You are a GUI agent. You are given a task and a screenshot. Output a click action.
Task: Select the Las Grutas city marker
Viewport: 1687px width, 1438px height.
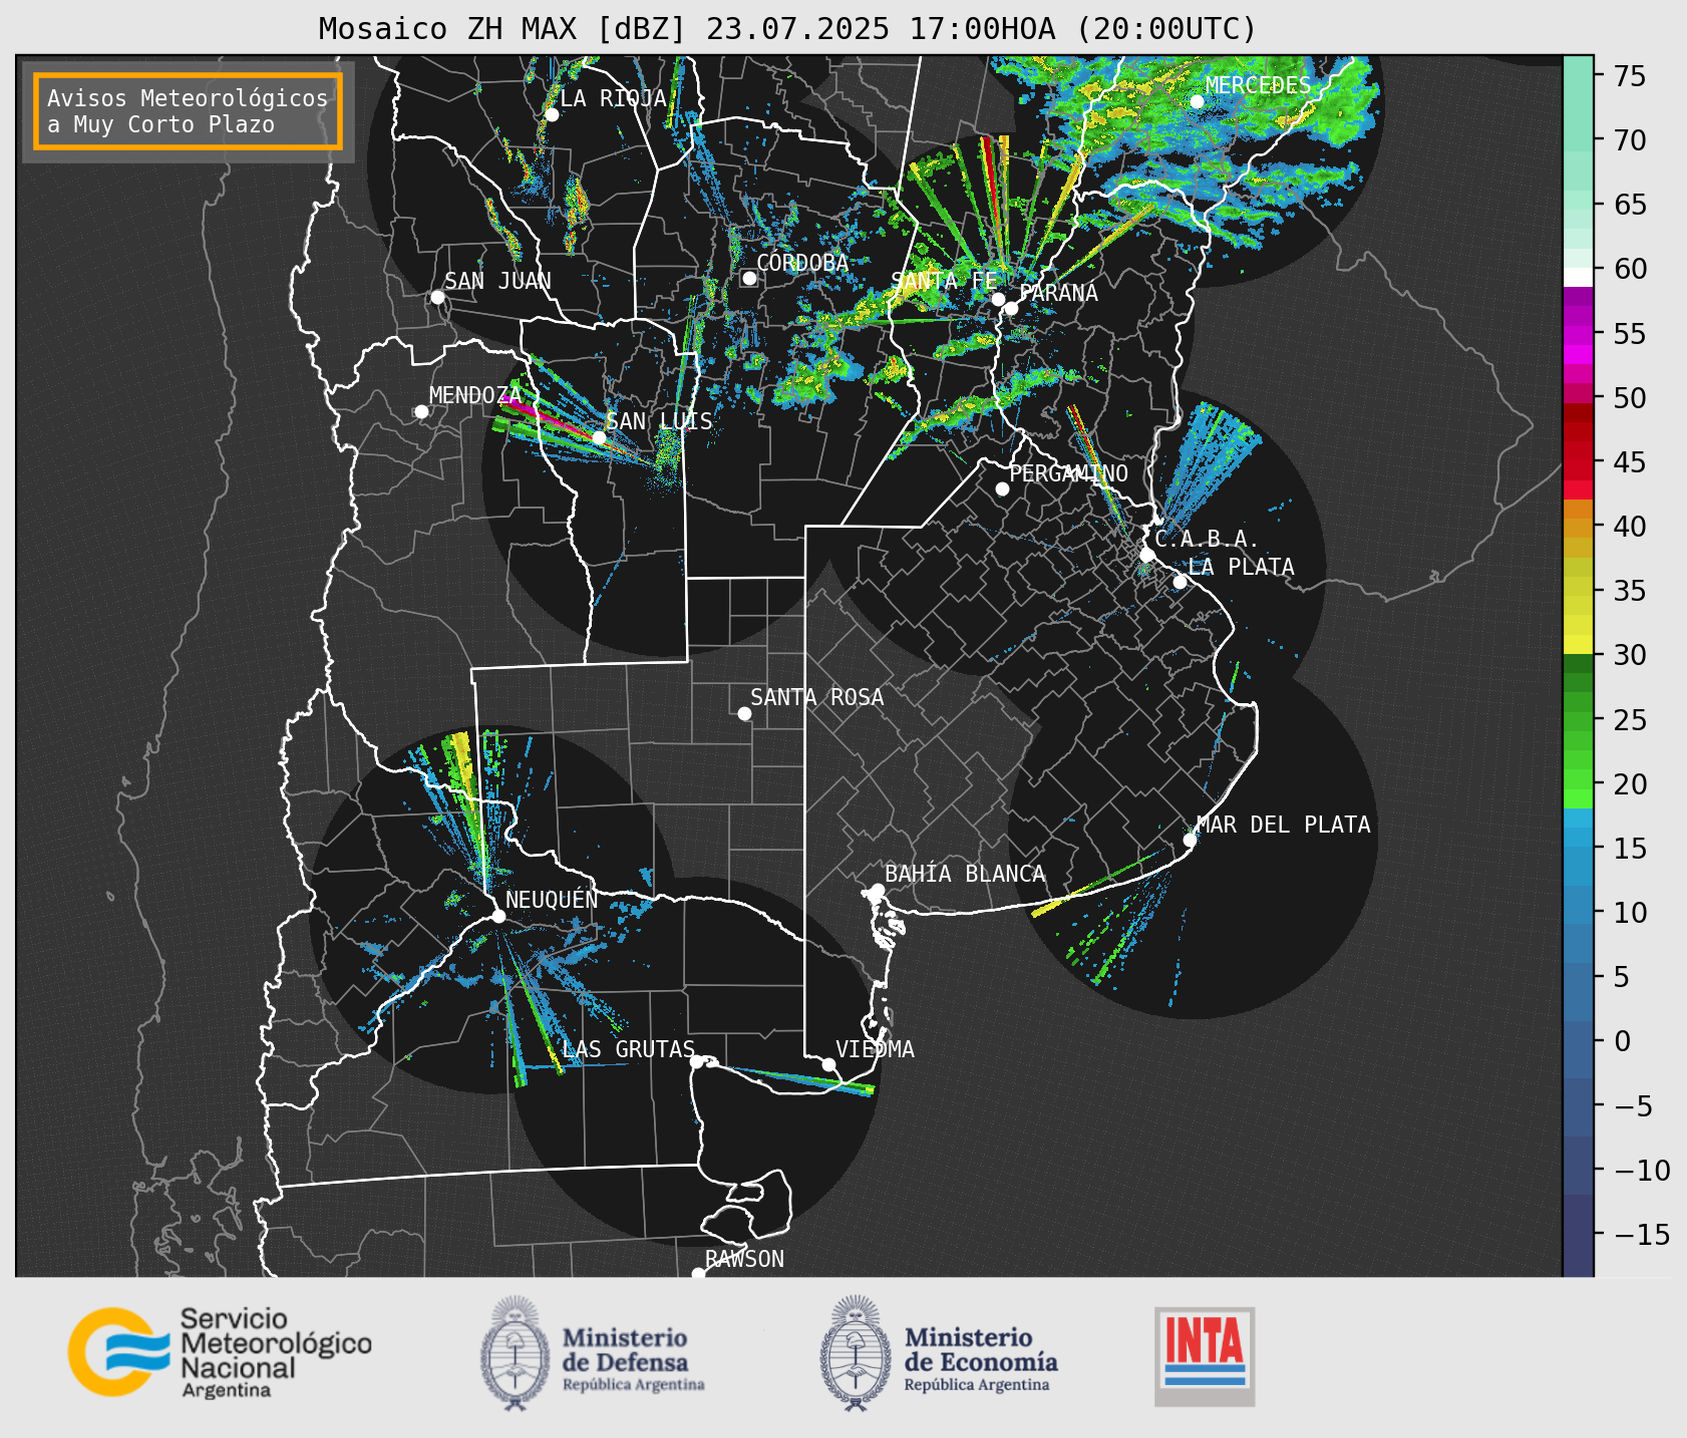point(697,1061)
